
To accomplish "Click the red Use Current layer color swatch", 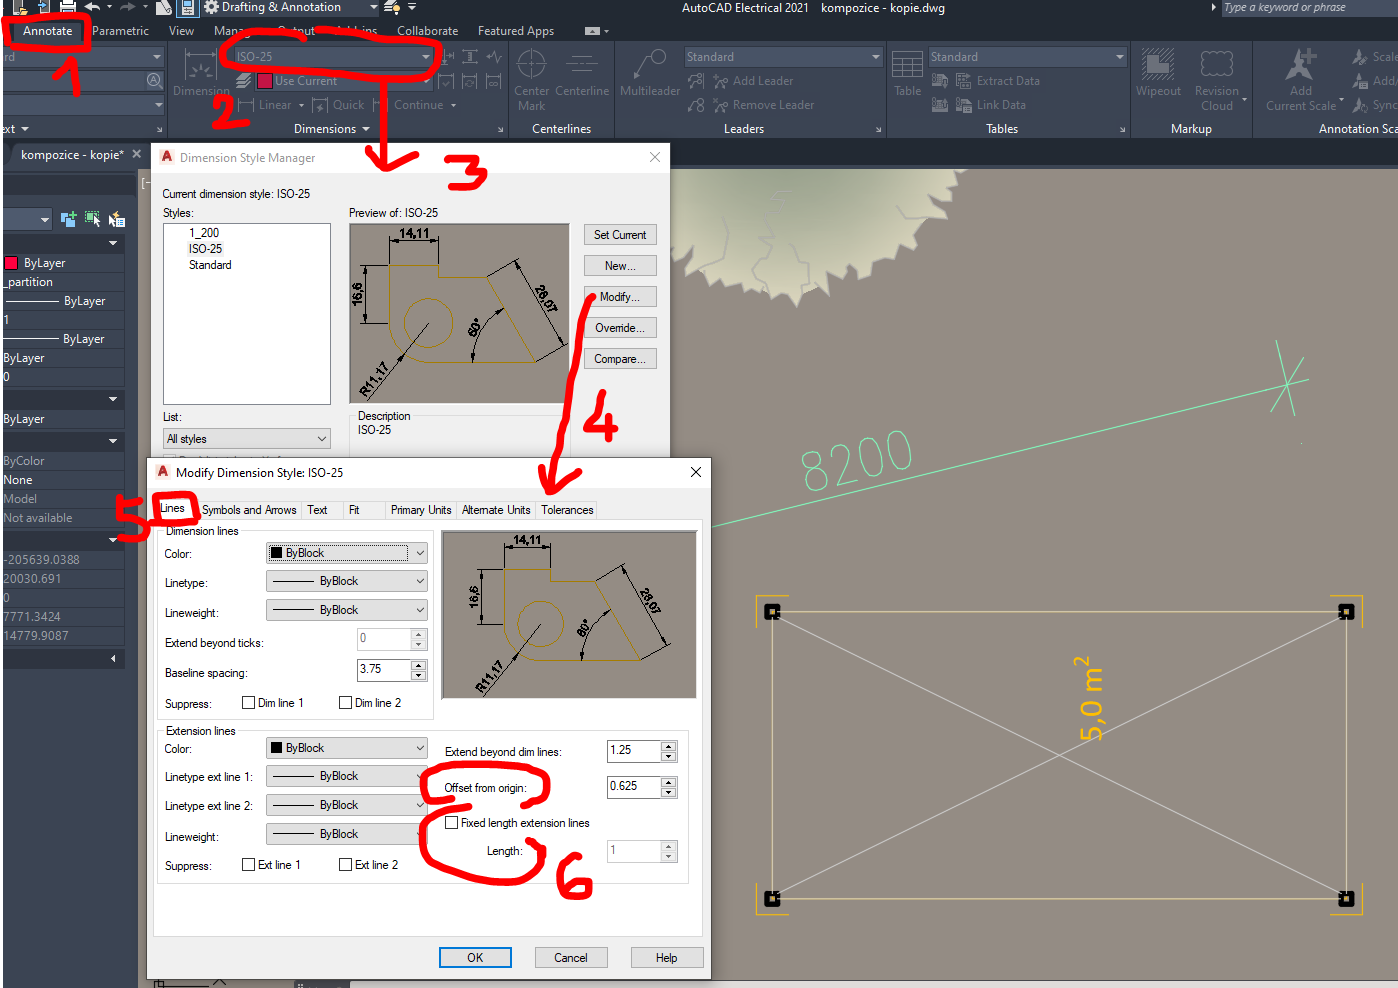I will click(264, 81).
